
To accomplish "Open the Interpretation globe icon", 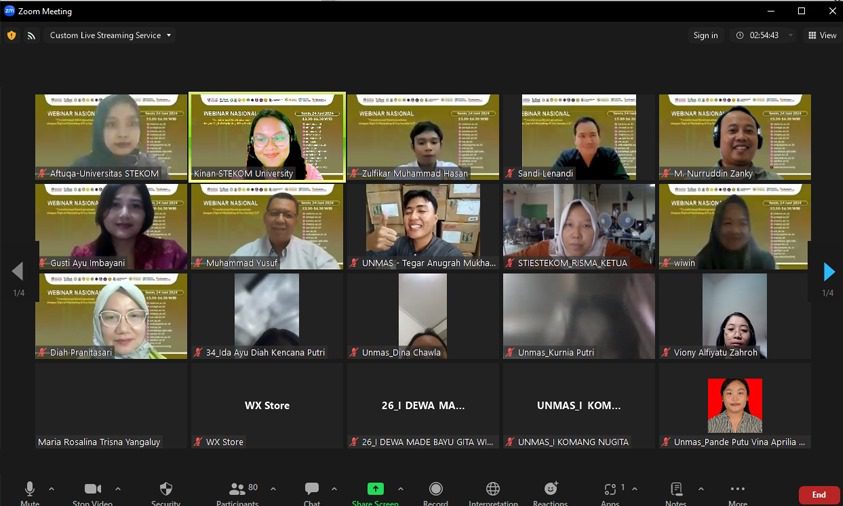I will click(x=493, y=489).
